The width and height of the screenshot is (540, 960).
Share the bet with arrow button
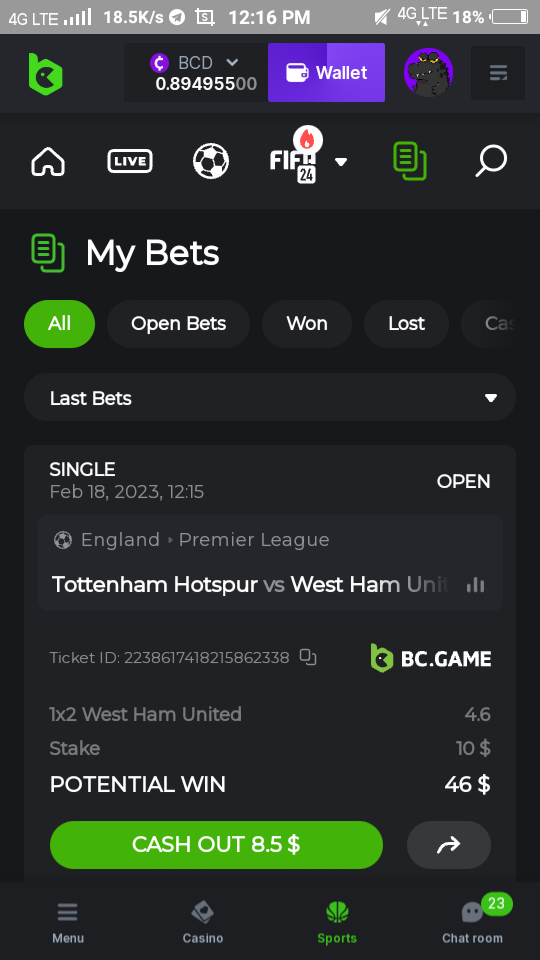[449, 845]
